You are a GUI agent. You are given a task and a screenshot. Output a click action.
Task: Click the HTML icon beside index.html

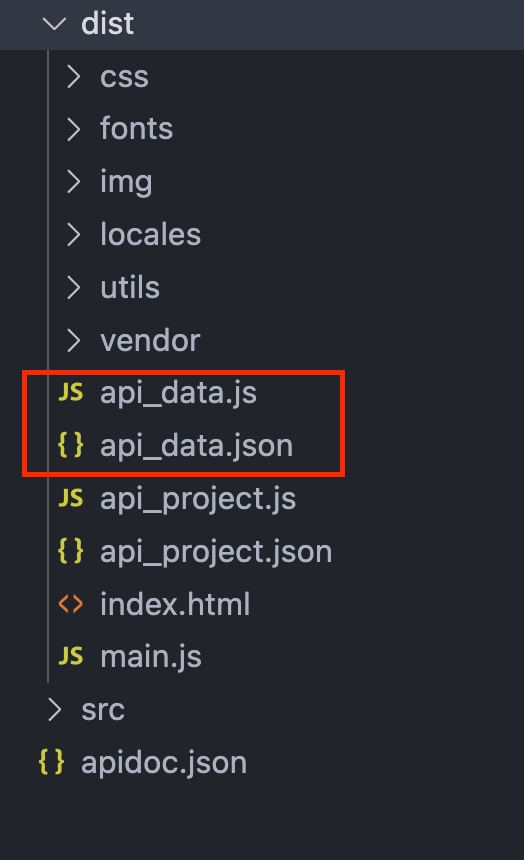(71, 604)
